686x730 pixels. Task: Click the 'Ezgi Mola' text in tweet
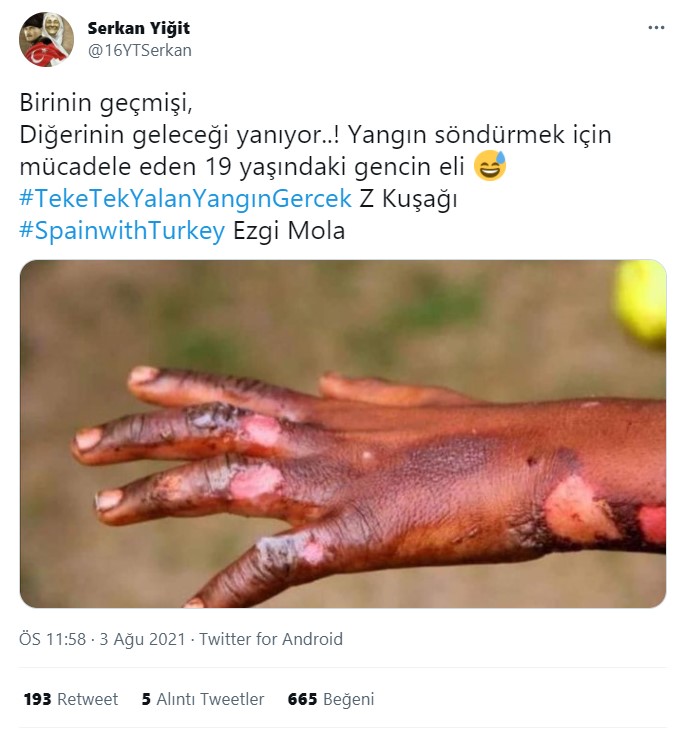[x=289, y=231]
